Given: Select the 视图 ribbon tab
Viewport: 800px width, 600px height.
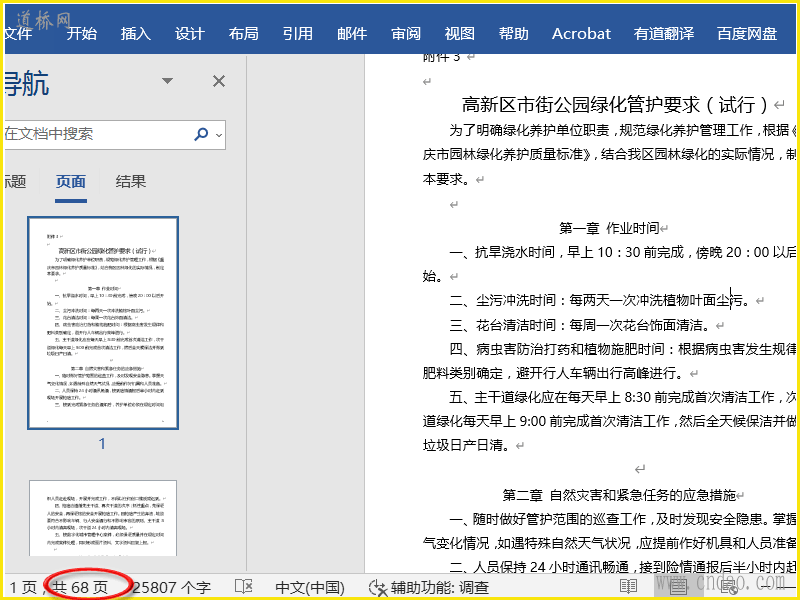Looking at the screenshot, I should [x=460, y=34].
